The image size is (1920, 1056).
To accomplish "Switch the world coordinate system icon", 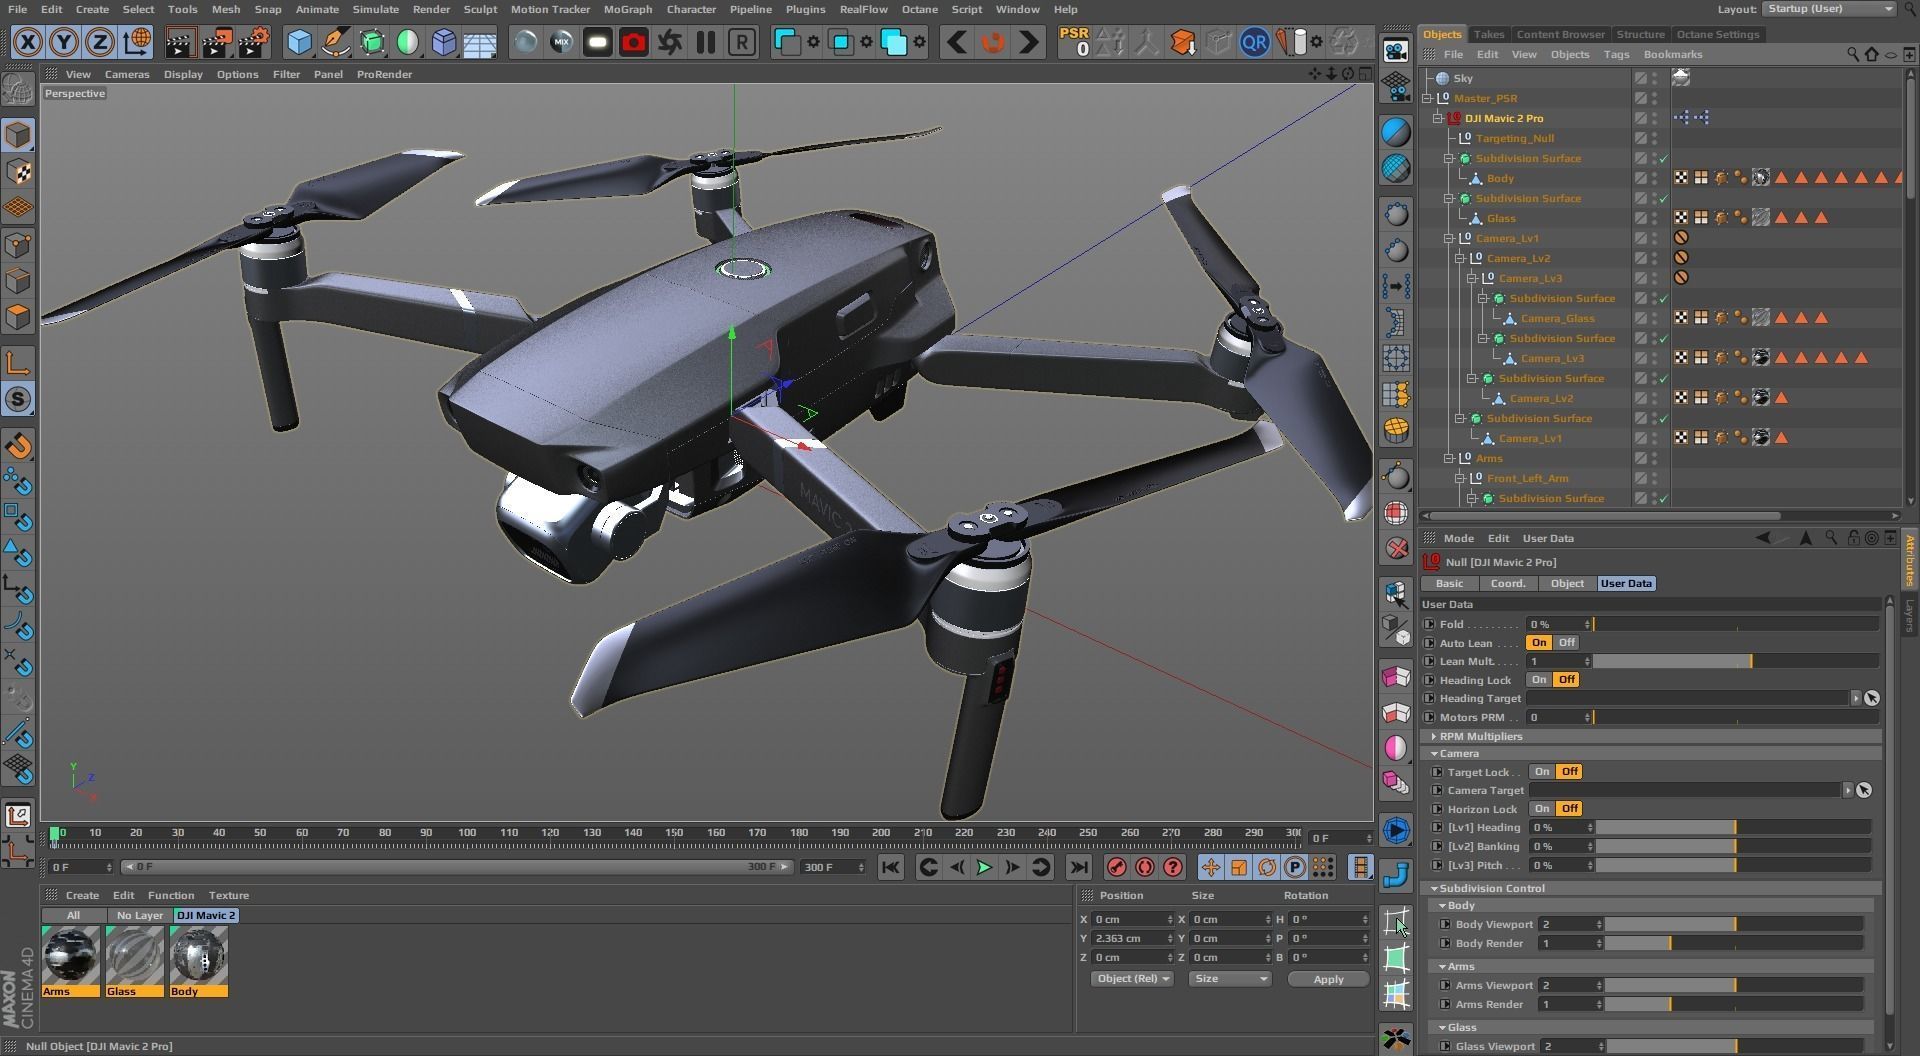I will pyautogui.click(x=137, y=42).
